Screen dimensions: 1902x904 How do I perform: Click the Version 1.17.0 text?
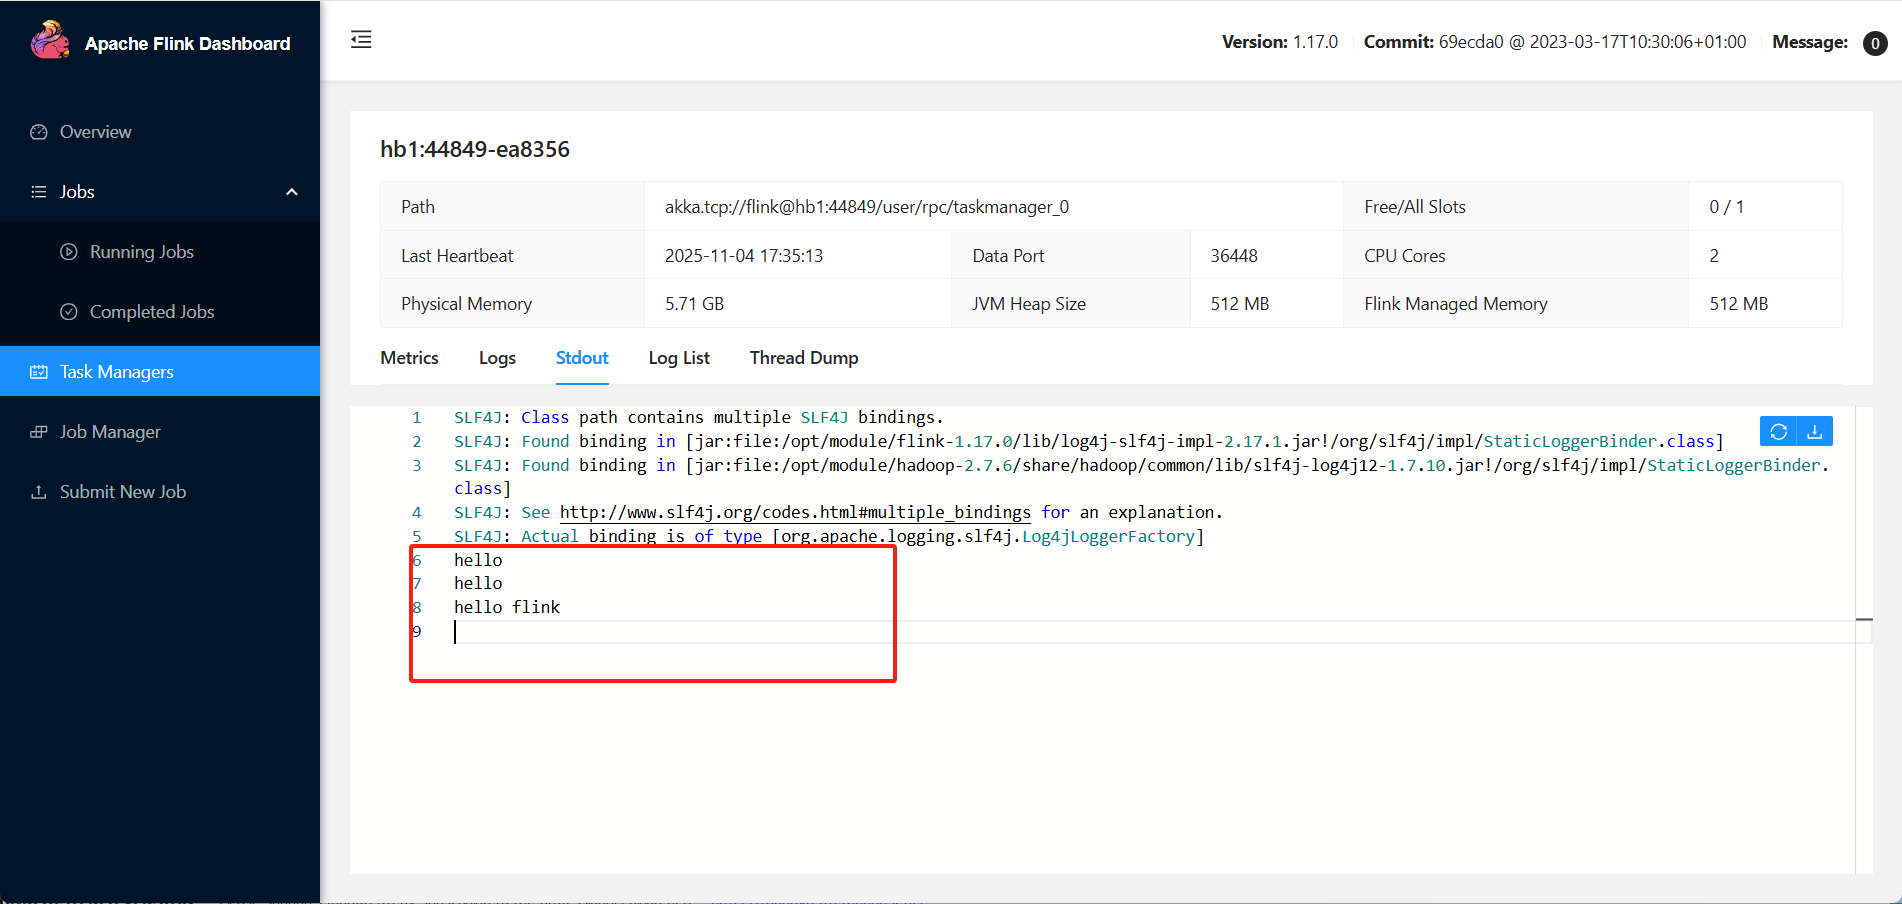click(x=1280, y=42)
